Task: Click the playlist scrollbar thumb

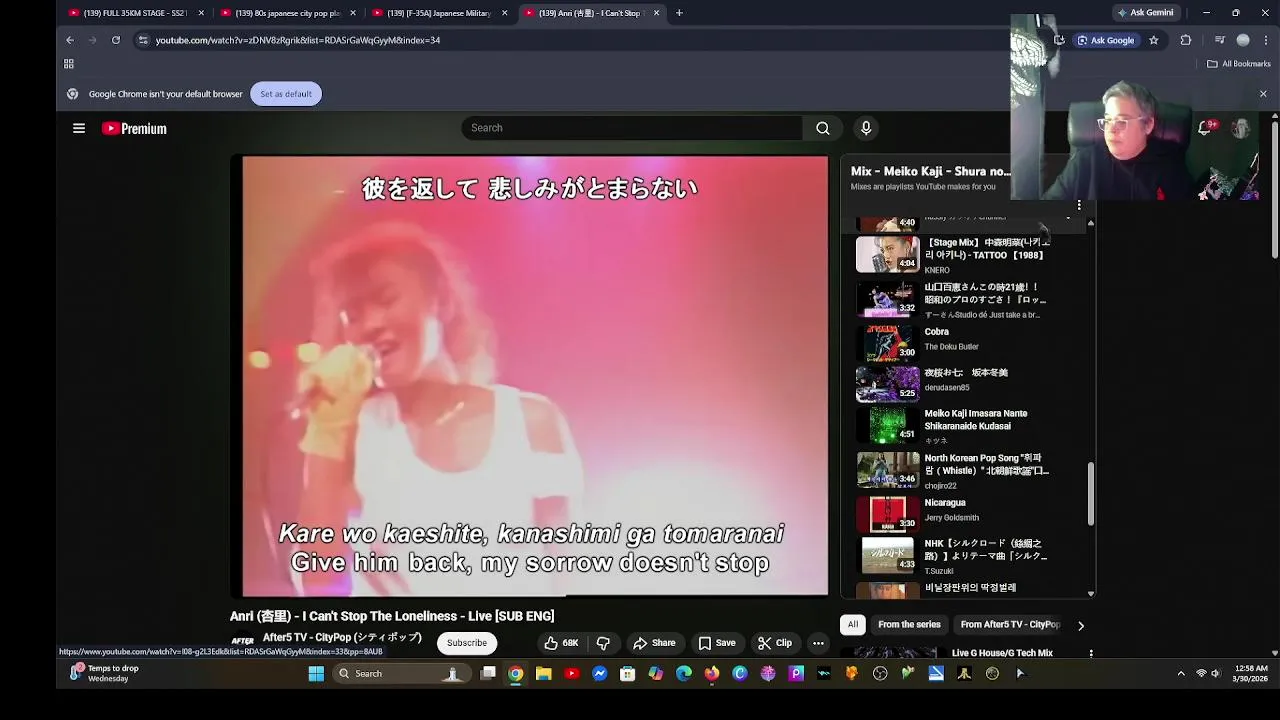Action: pyautogui.click(x=1090, y=494)
